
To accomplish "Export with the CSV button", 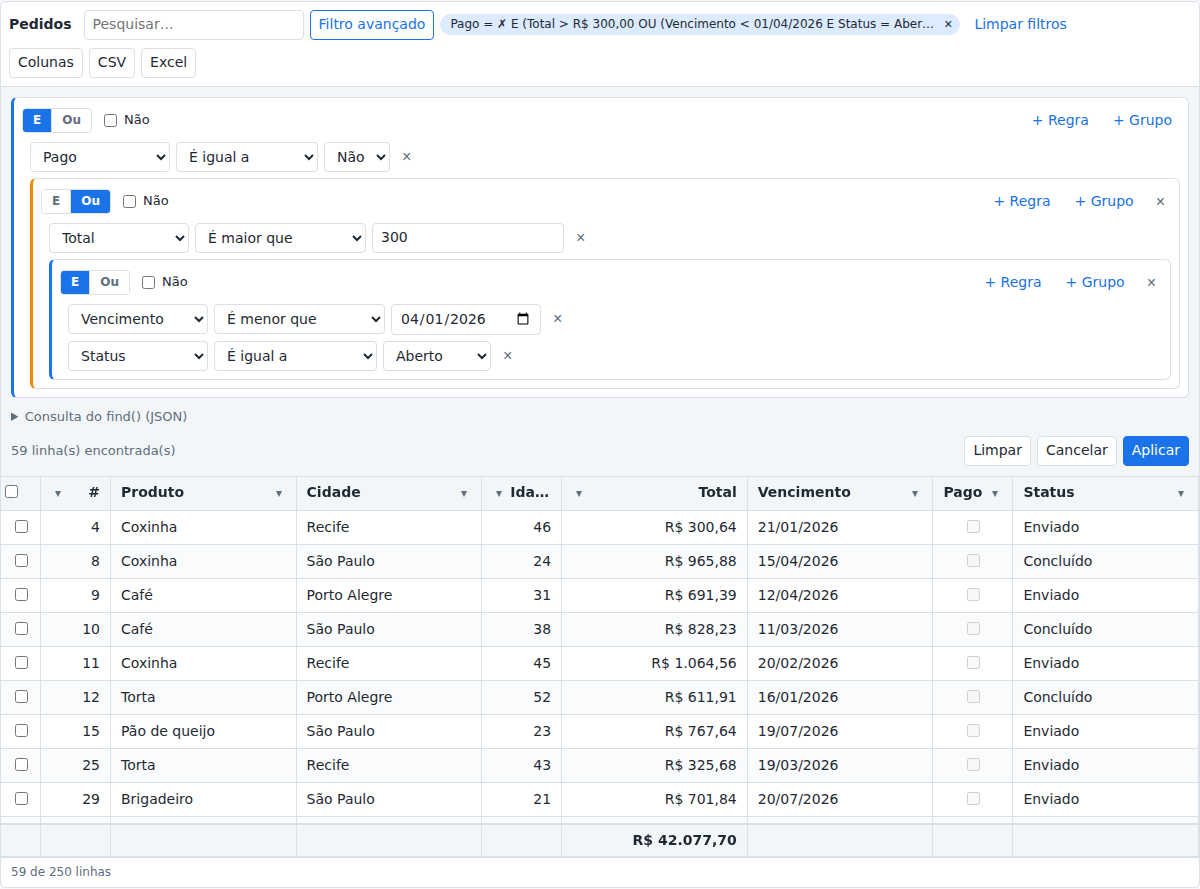I will [x=112, y=62].
